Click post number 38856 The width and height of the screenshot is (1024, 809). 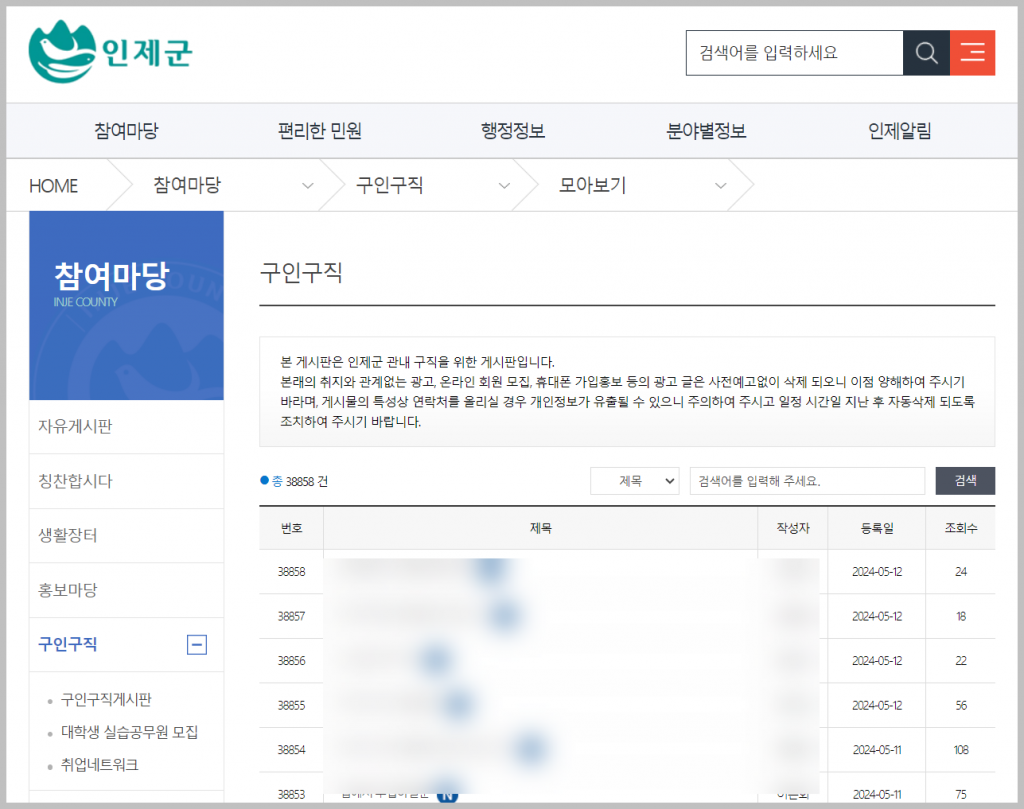coord(291,661)
